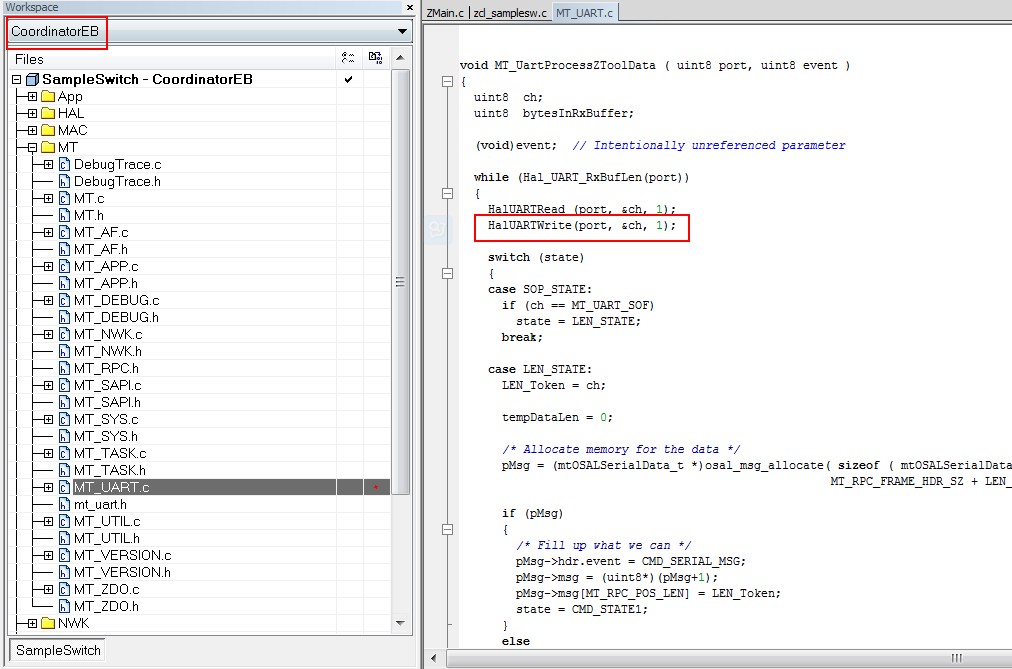This screenshot has height=669, width=1012.
Task: Click the mt_uart.h header icon
Action: tap(64, 504)
